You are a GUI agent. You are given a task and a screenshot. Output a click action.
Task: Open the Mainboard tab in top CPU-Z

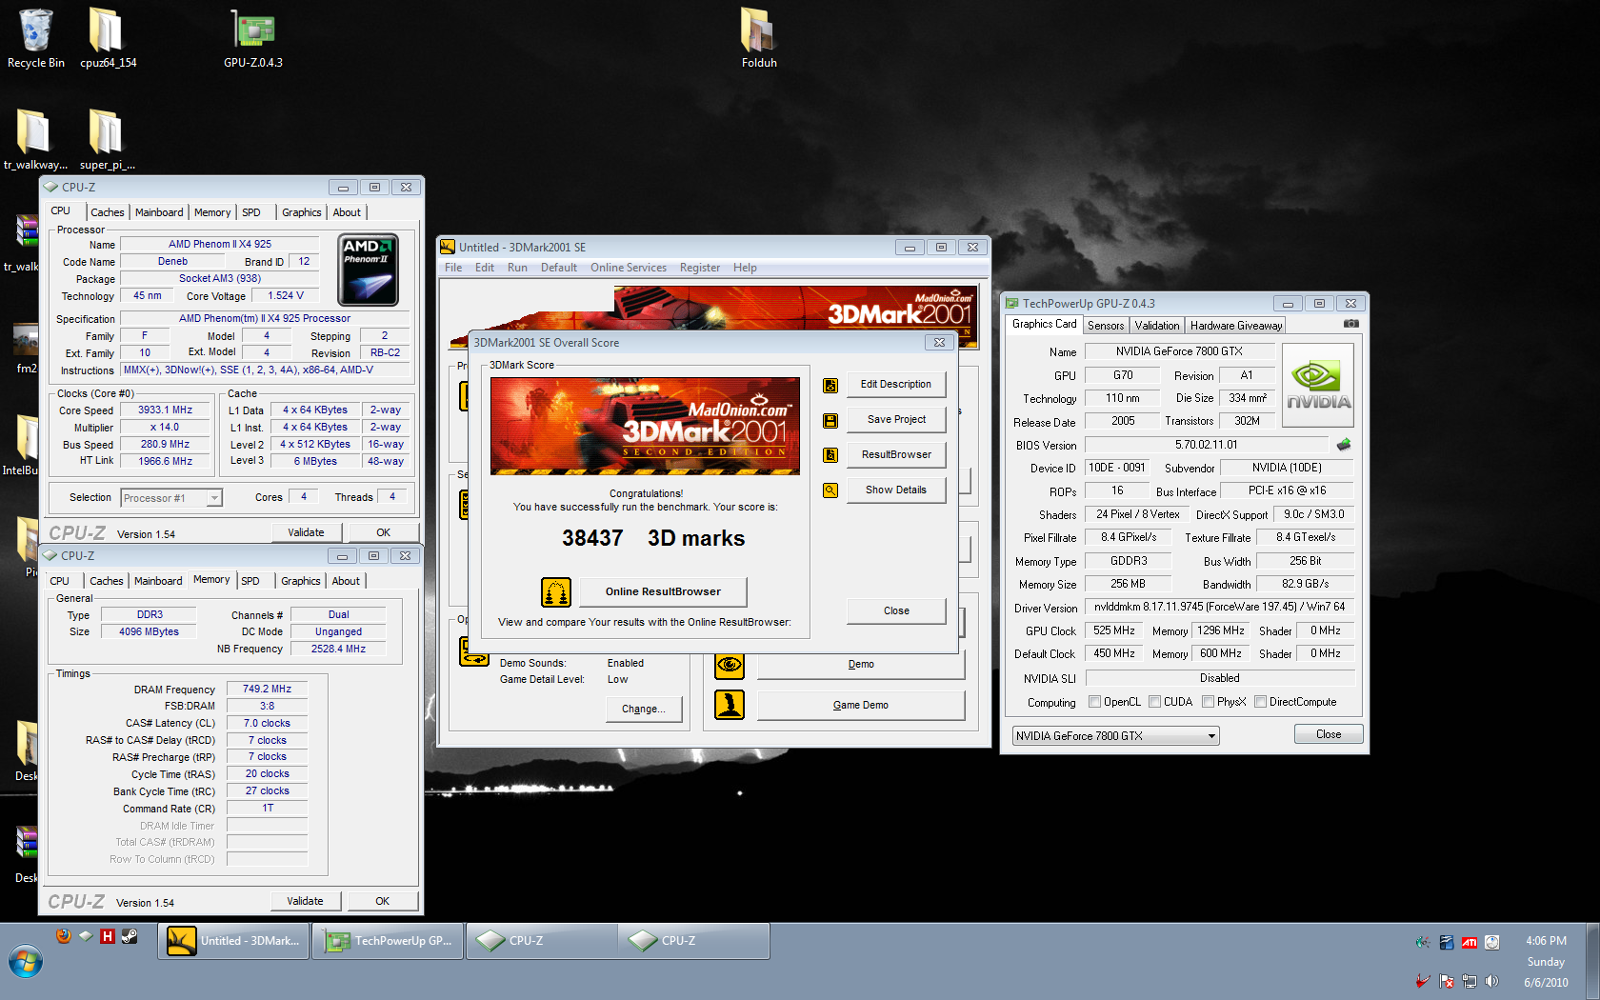click(x=159, y=212)
